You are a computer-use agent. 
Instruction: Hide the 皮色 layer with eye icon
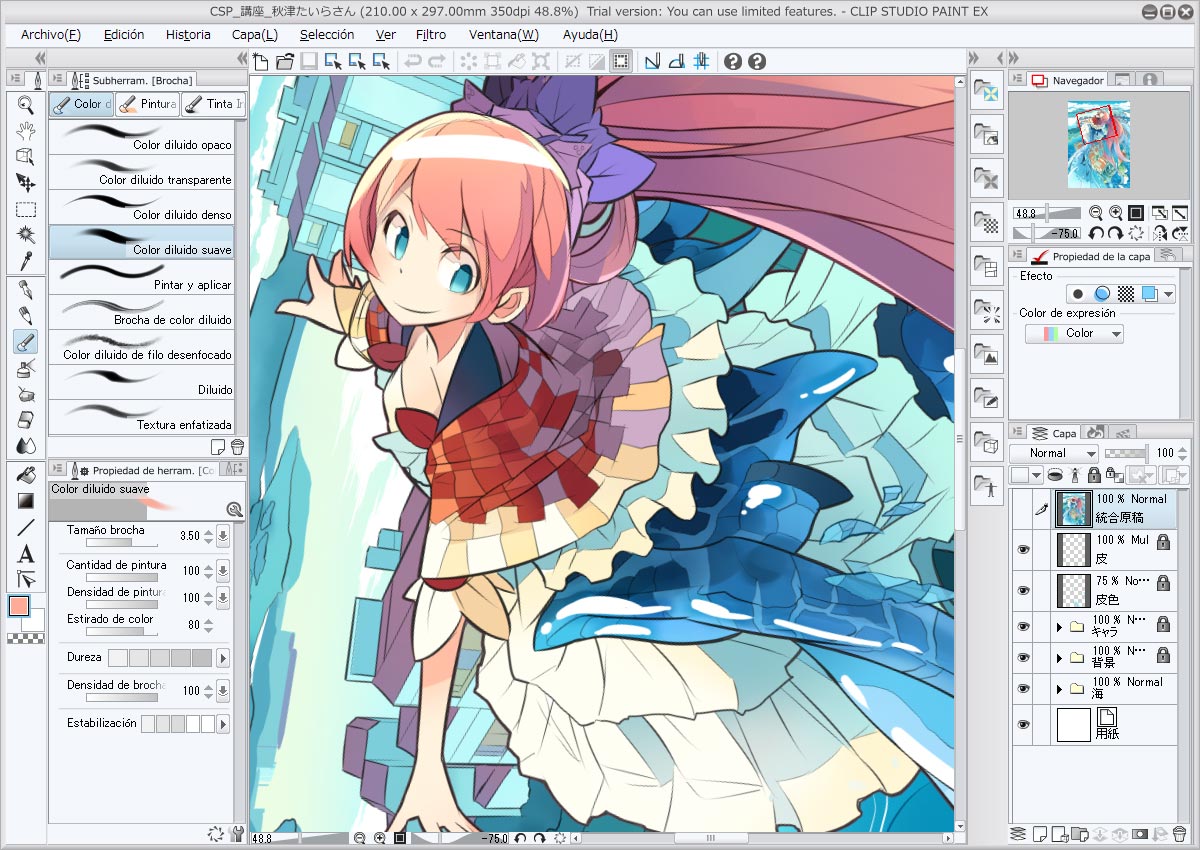[1022, 588]
